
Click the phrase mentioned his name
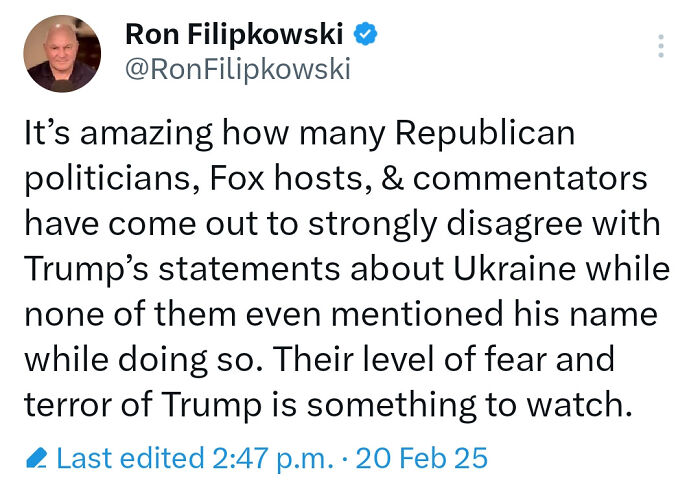pyautogui.click(x=494, y=314)
